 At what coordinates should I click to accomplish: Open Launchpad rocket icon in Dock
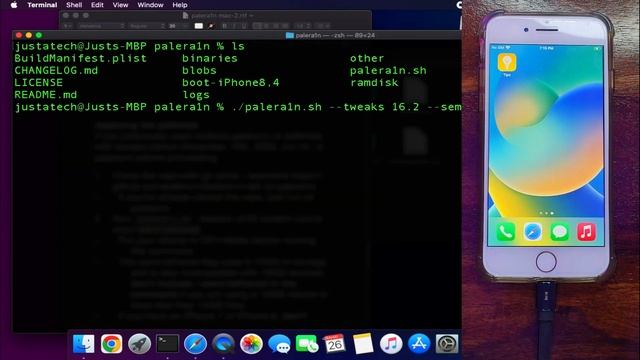(x=140, y=344)
